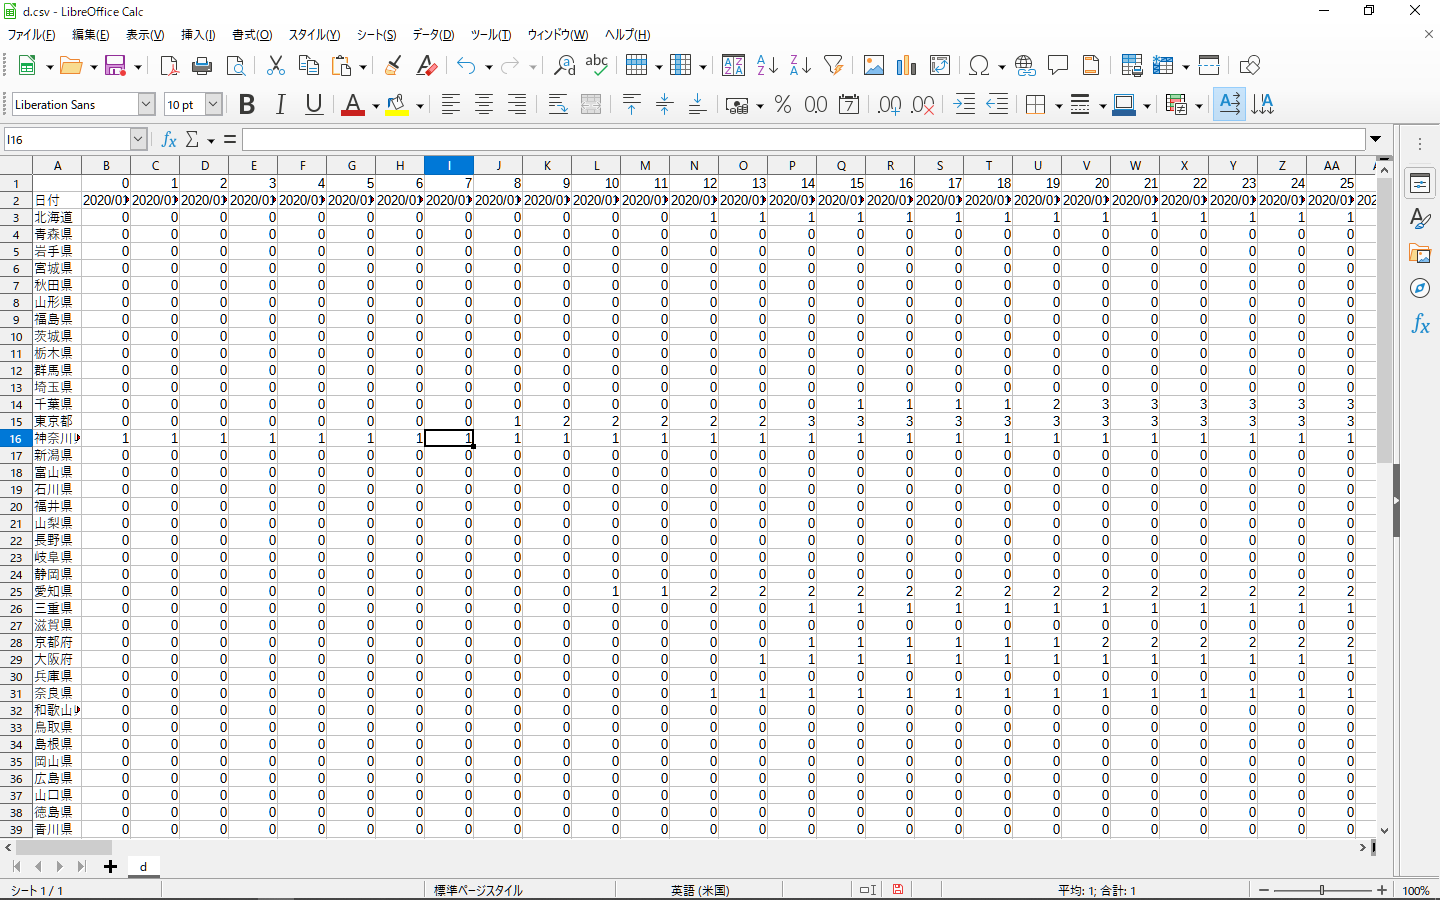Select column I header
The image size is (1440, 900).
pyautogui.click(x=449, y=166)
